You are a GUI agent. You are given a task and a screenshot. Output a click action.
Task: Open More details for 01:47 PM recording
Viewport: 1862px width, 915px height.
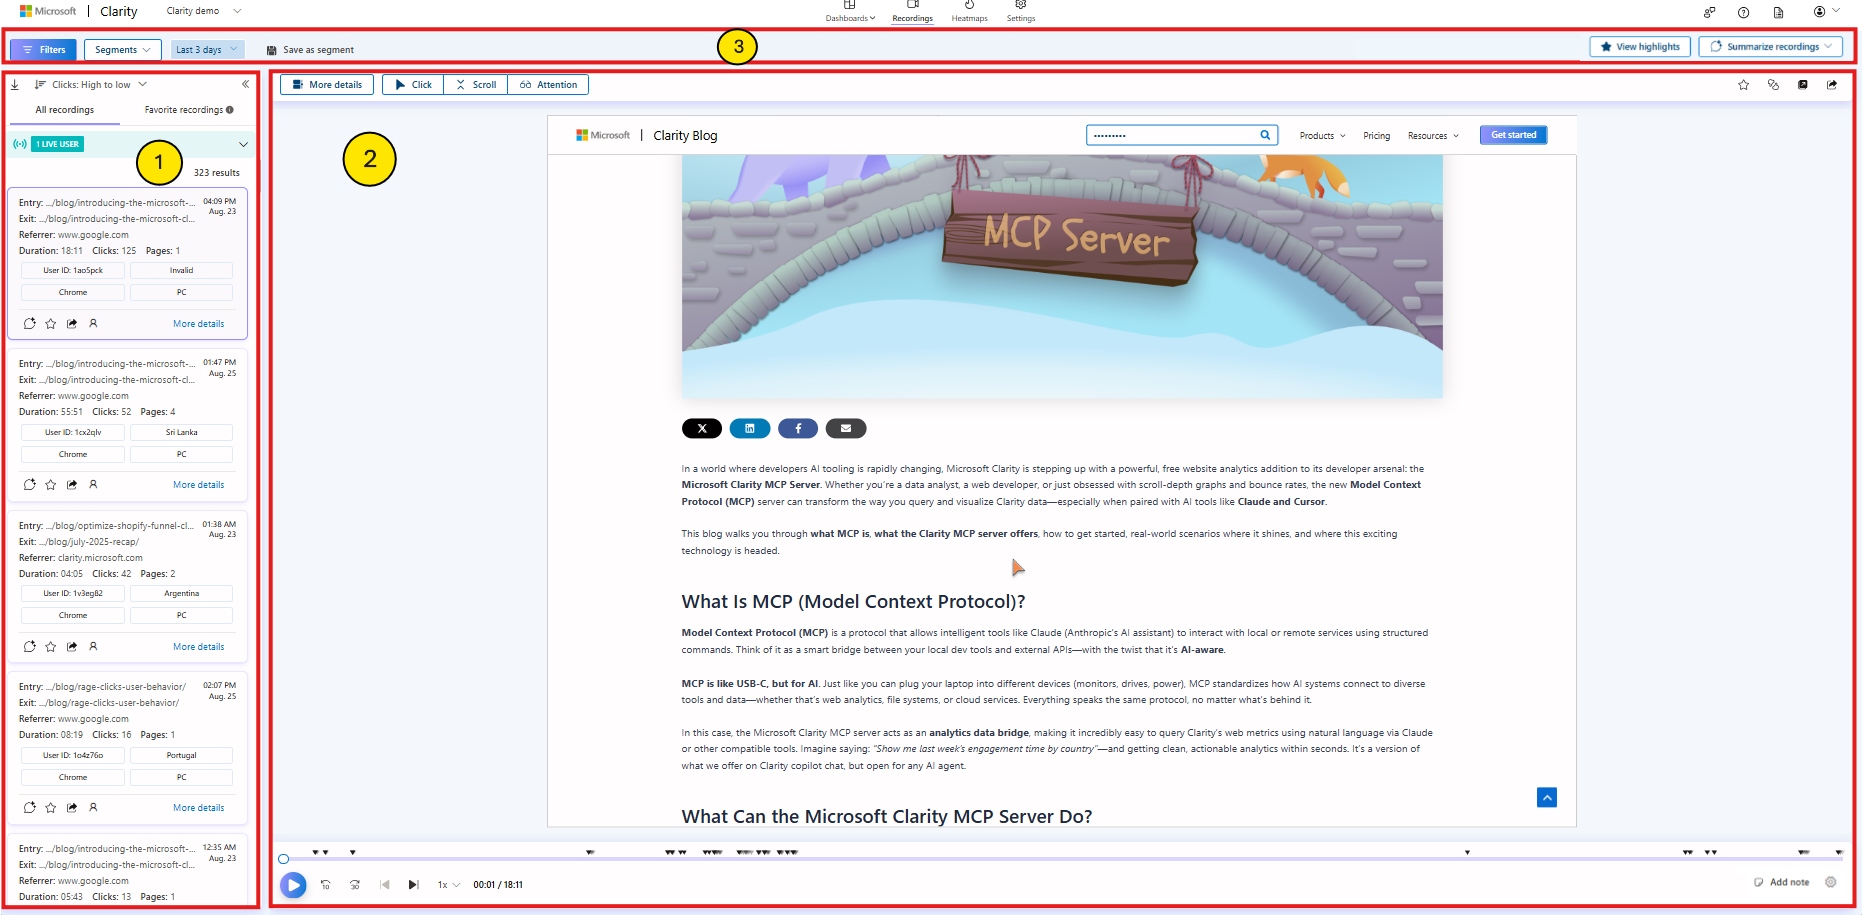pyautogui.click(x=198, y=485)
